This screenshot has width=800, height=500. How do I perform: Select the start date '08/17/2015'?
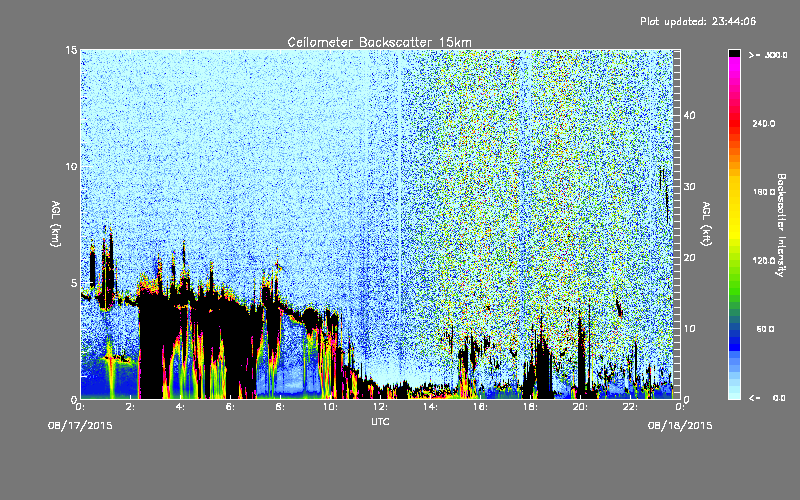[x=80, y=425]
